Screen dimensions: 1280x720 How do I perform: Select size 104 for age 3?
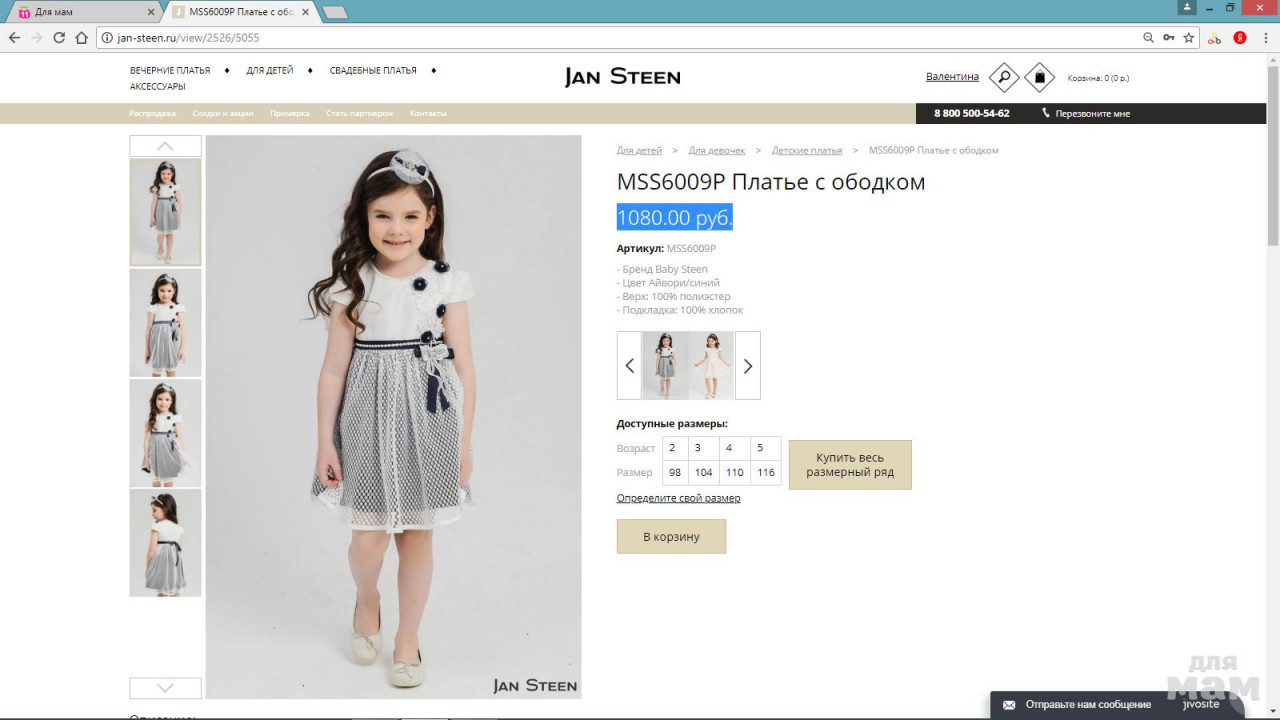tap(703, 472)
